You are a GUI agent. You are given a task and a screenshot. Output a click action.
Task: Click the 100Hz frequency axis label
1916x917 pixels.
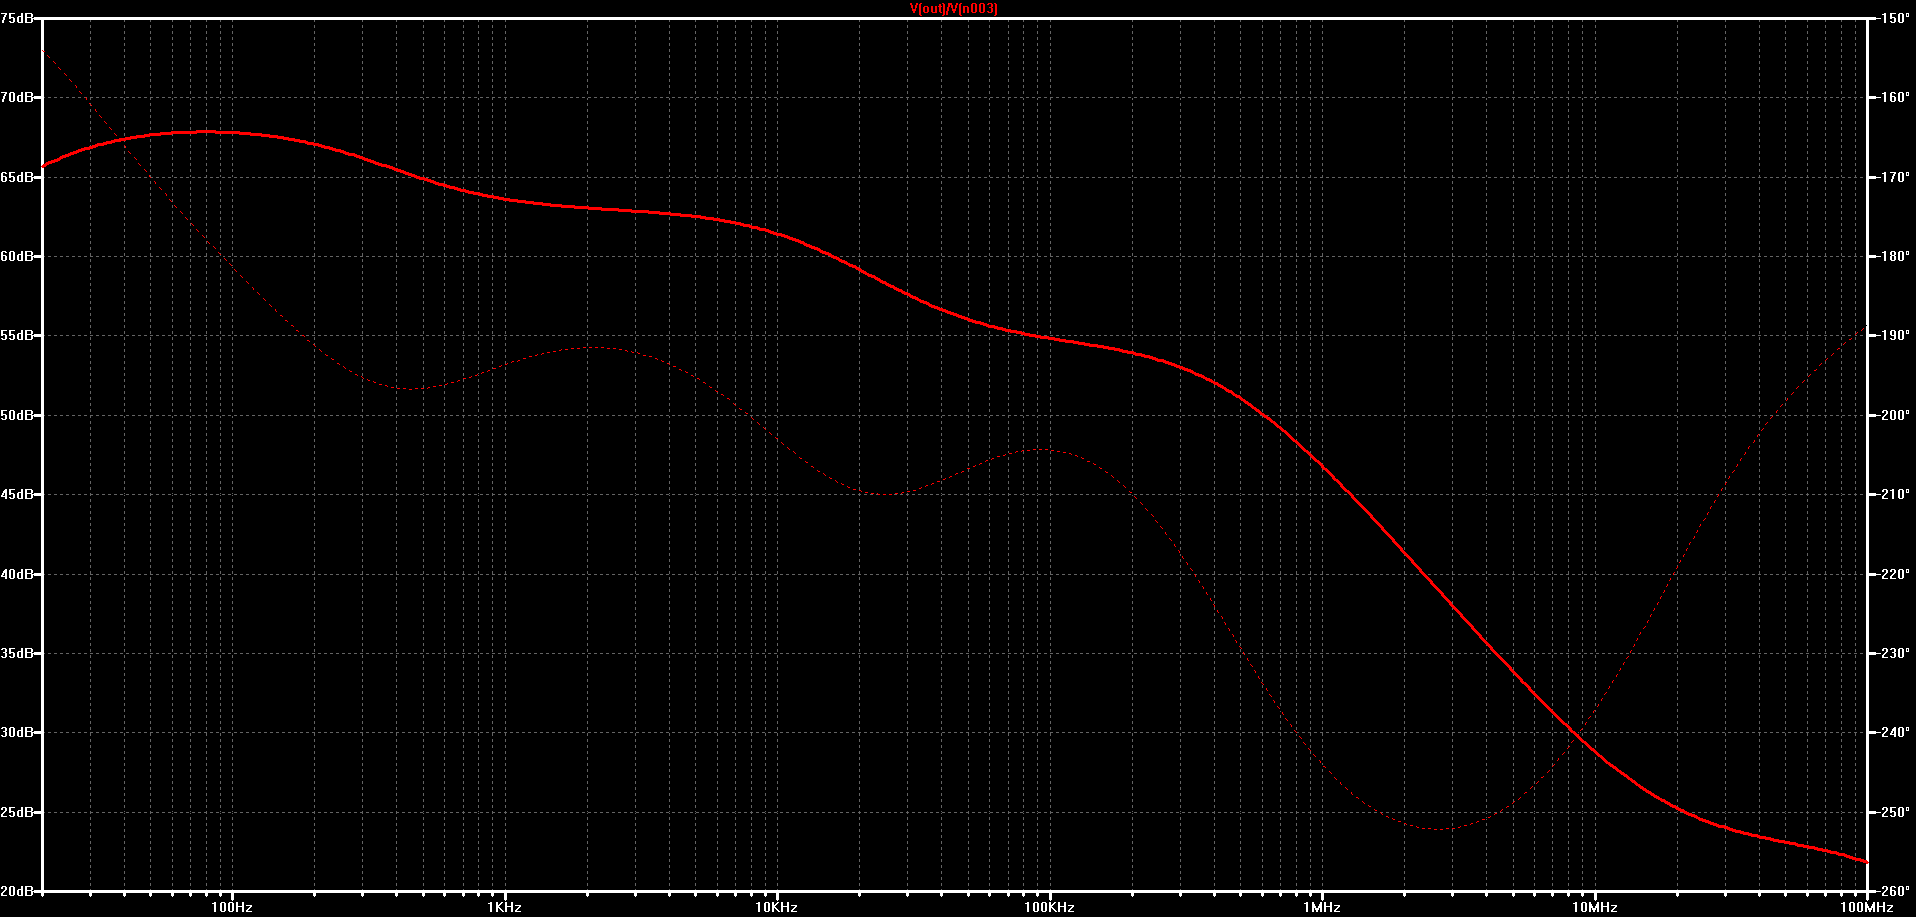coord(232,907)
